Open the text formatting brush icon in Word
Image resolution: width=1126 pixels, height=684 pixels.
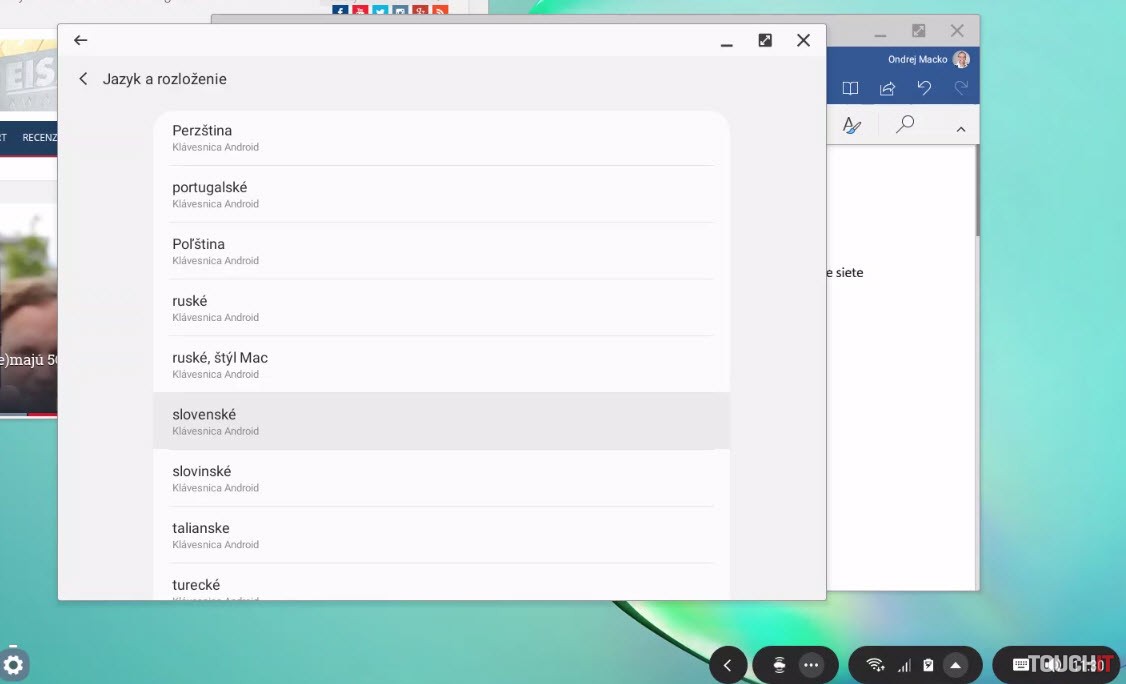pyautogui.click(x=851, y=125)
